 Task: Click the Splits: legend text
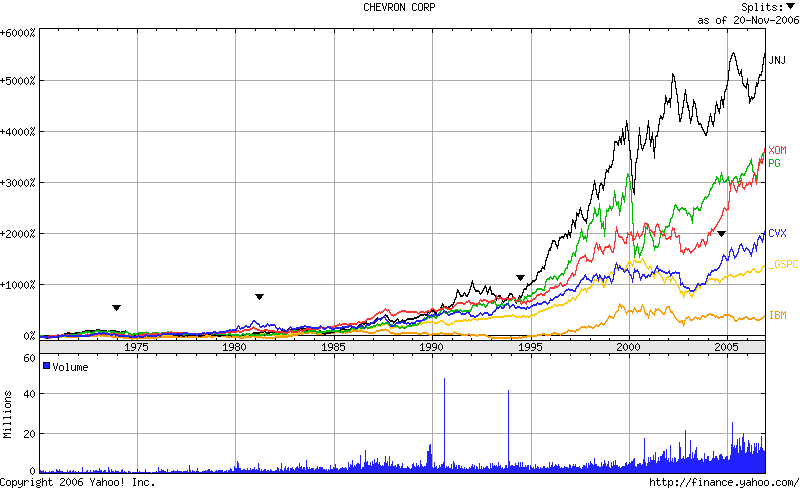tap(762, 7)
